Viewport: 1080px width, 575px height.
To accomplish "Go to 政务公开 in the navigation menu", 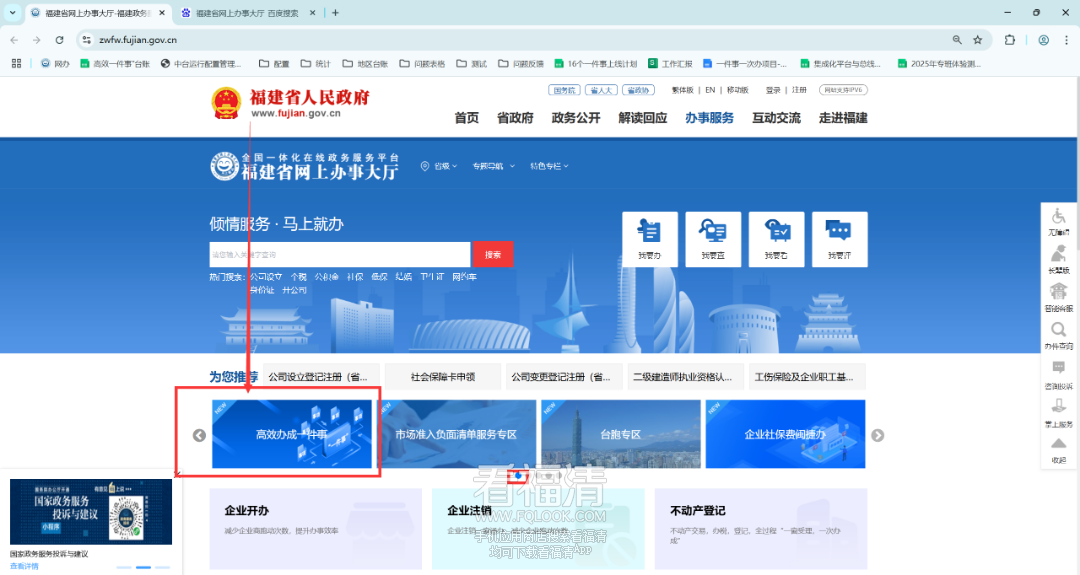I will (x=576, y=118).
